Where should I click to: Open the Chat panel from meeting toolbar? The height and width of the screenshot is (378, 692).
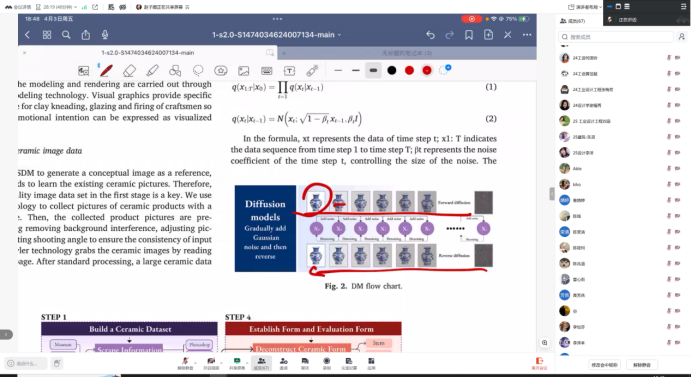tap(305, 363)
